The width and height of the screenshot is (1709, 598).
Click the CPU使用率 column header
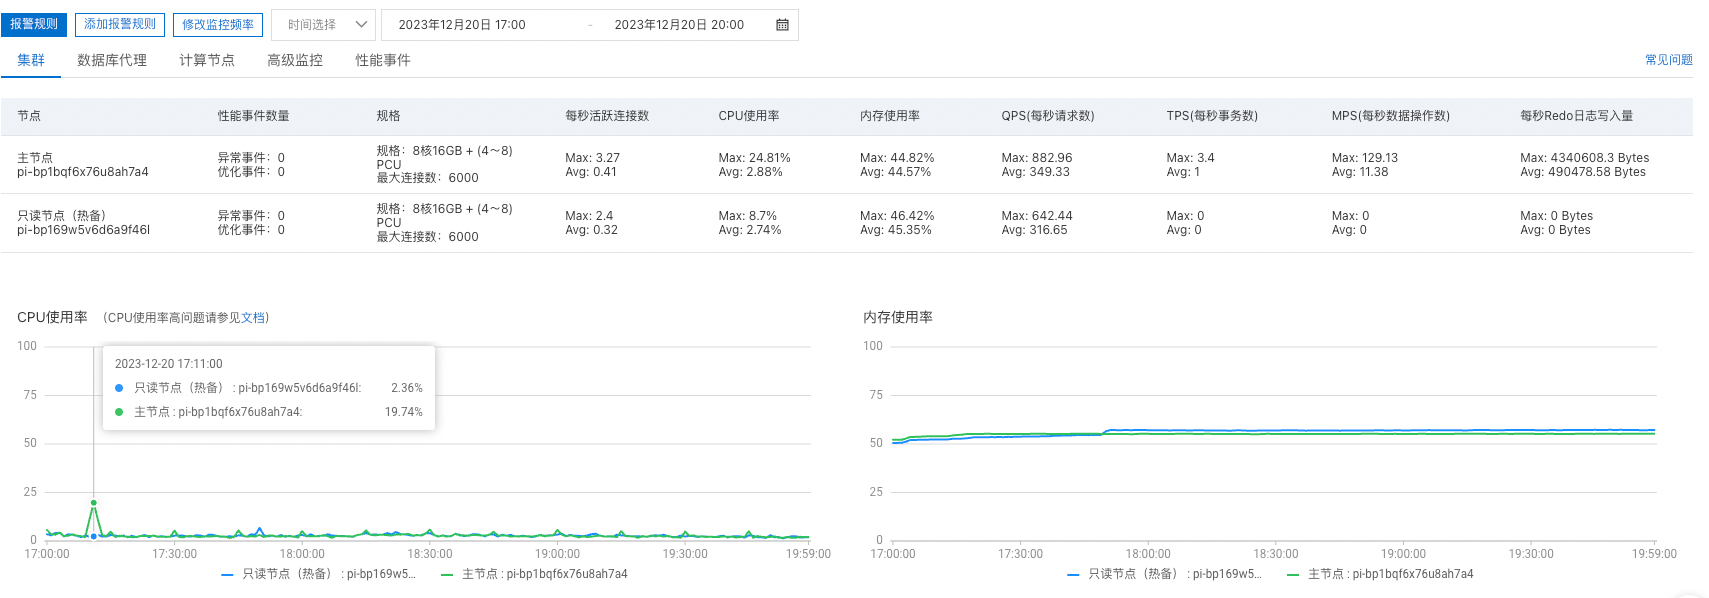[x=749, y=116]
